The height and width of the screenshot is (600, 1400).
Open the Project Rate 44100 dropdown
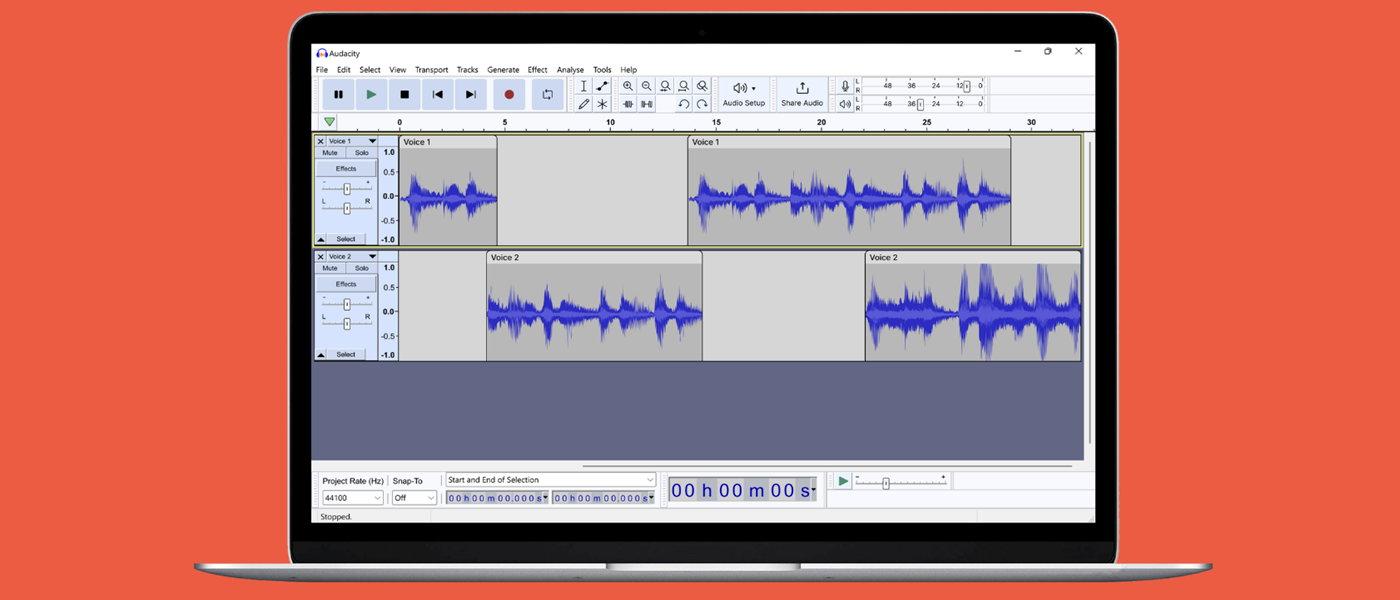352,498
